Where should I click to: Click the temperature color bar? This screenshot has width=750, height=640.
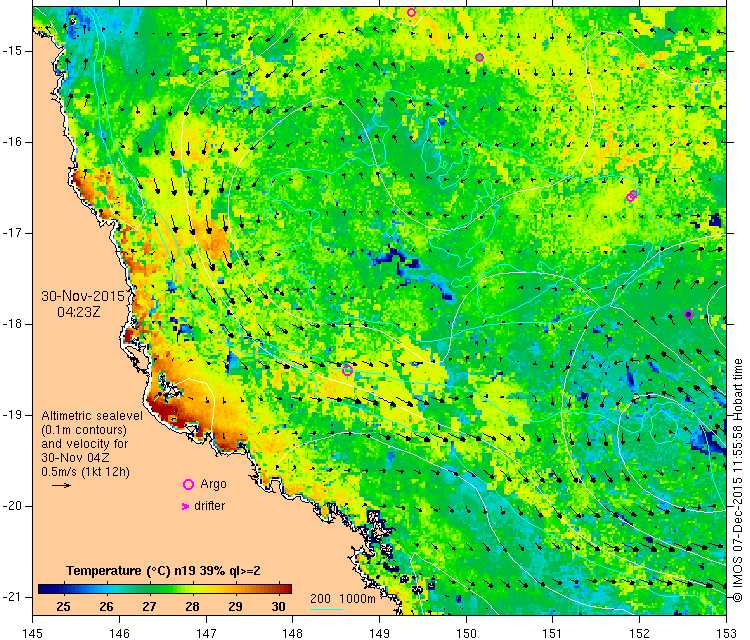165,589
